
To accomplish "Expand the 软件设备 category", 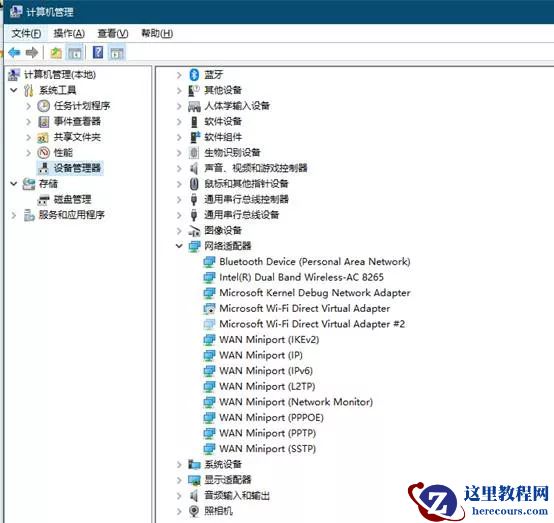I will 179,122.
